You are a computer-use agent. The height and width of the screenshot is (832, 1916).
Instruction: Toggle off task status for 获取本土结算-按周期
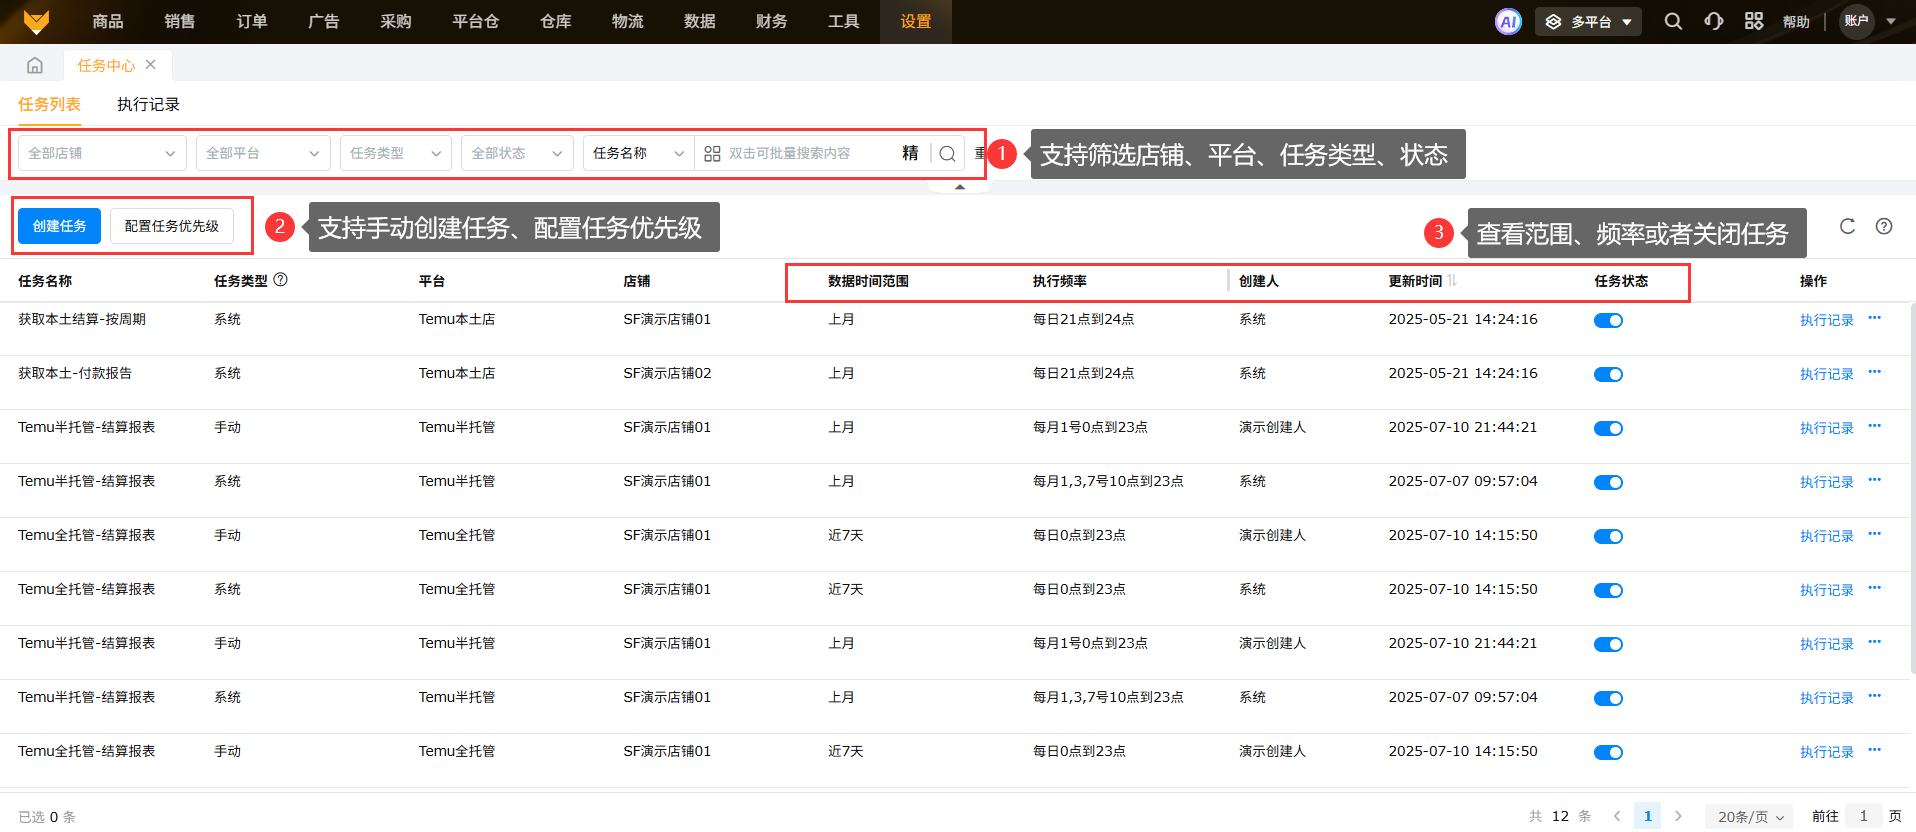[x=1608, y=321]
